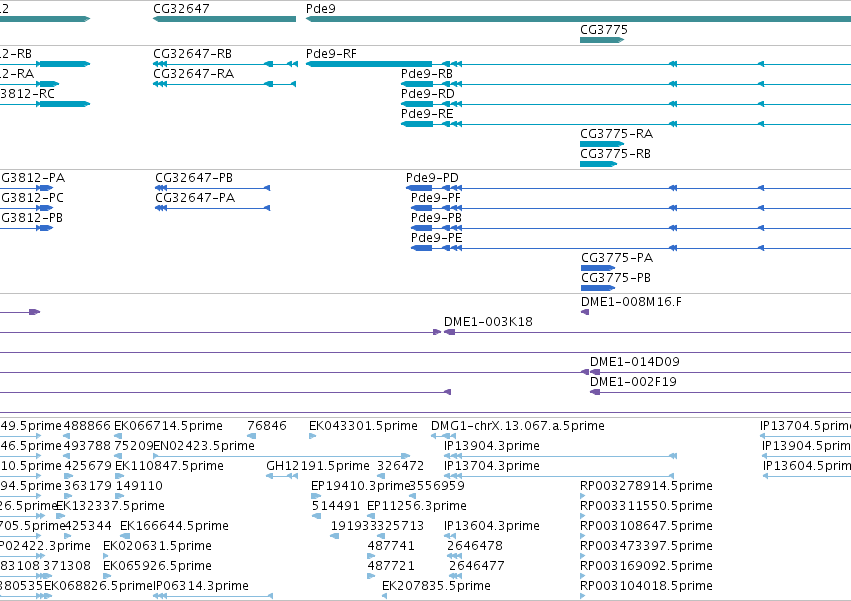Image resolution: width=851 pixels, height=601 pixels.
Task: Open EST EK066714.5prime
Action: pyautogui.click(x=168, y=426)
